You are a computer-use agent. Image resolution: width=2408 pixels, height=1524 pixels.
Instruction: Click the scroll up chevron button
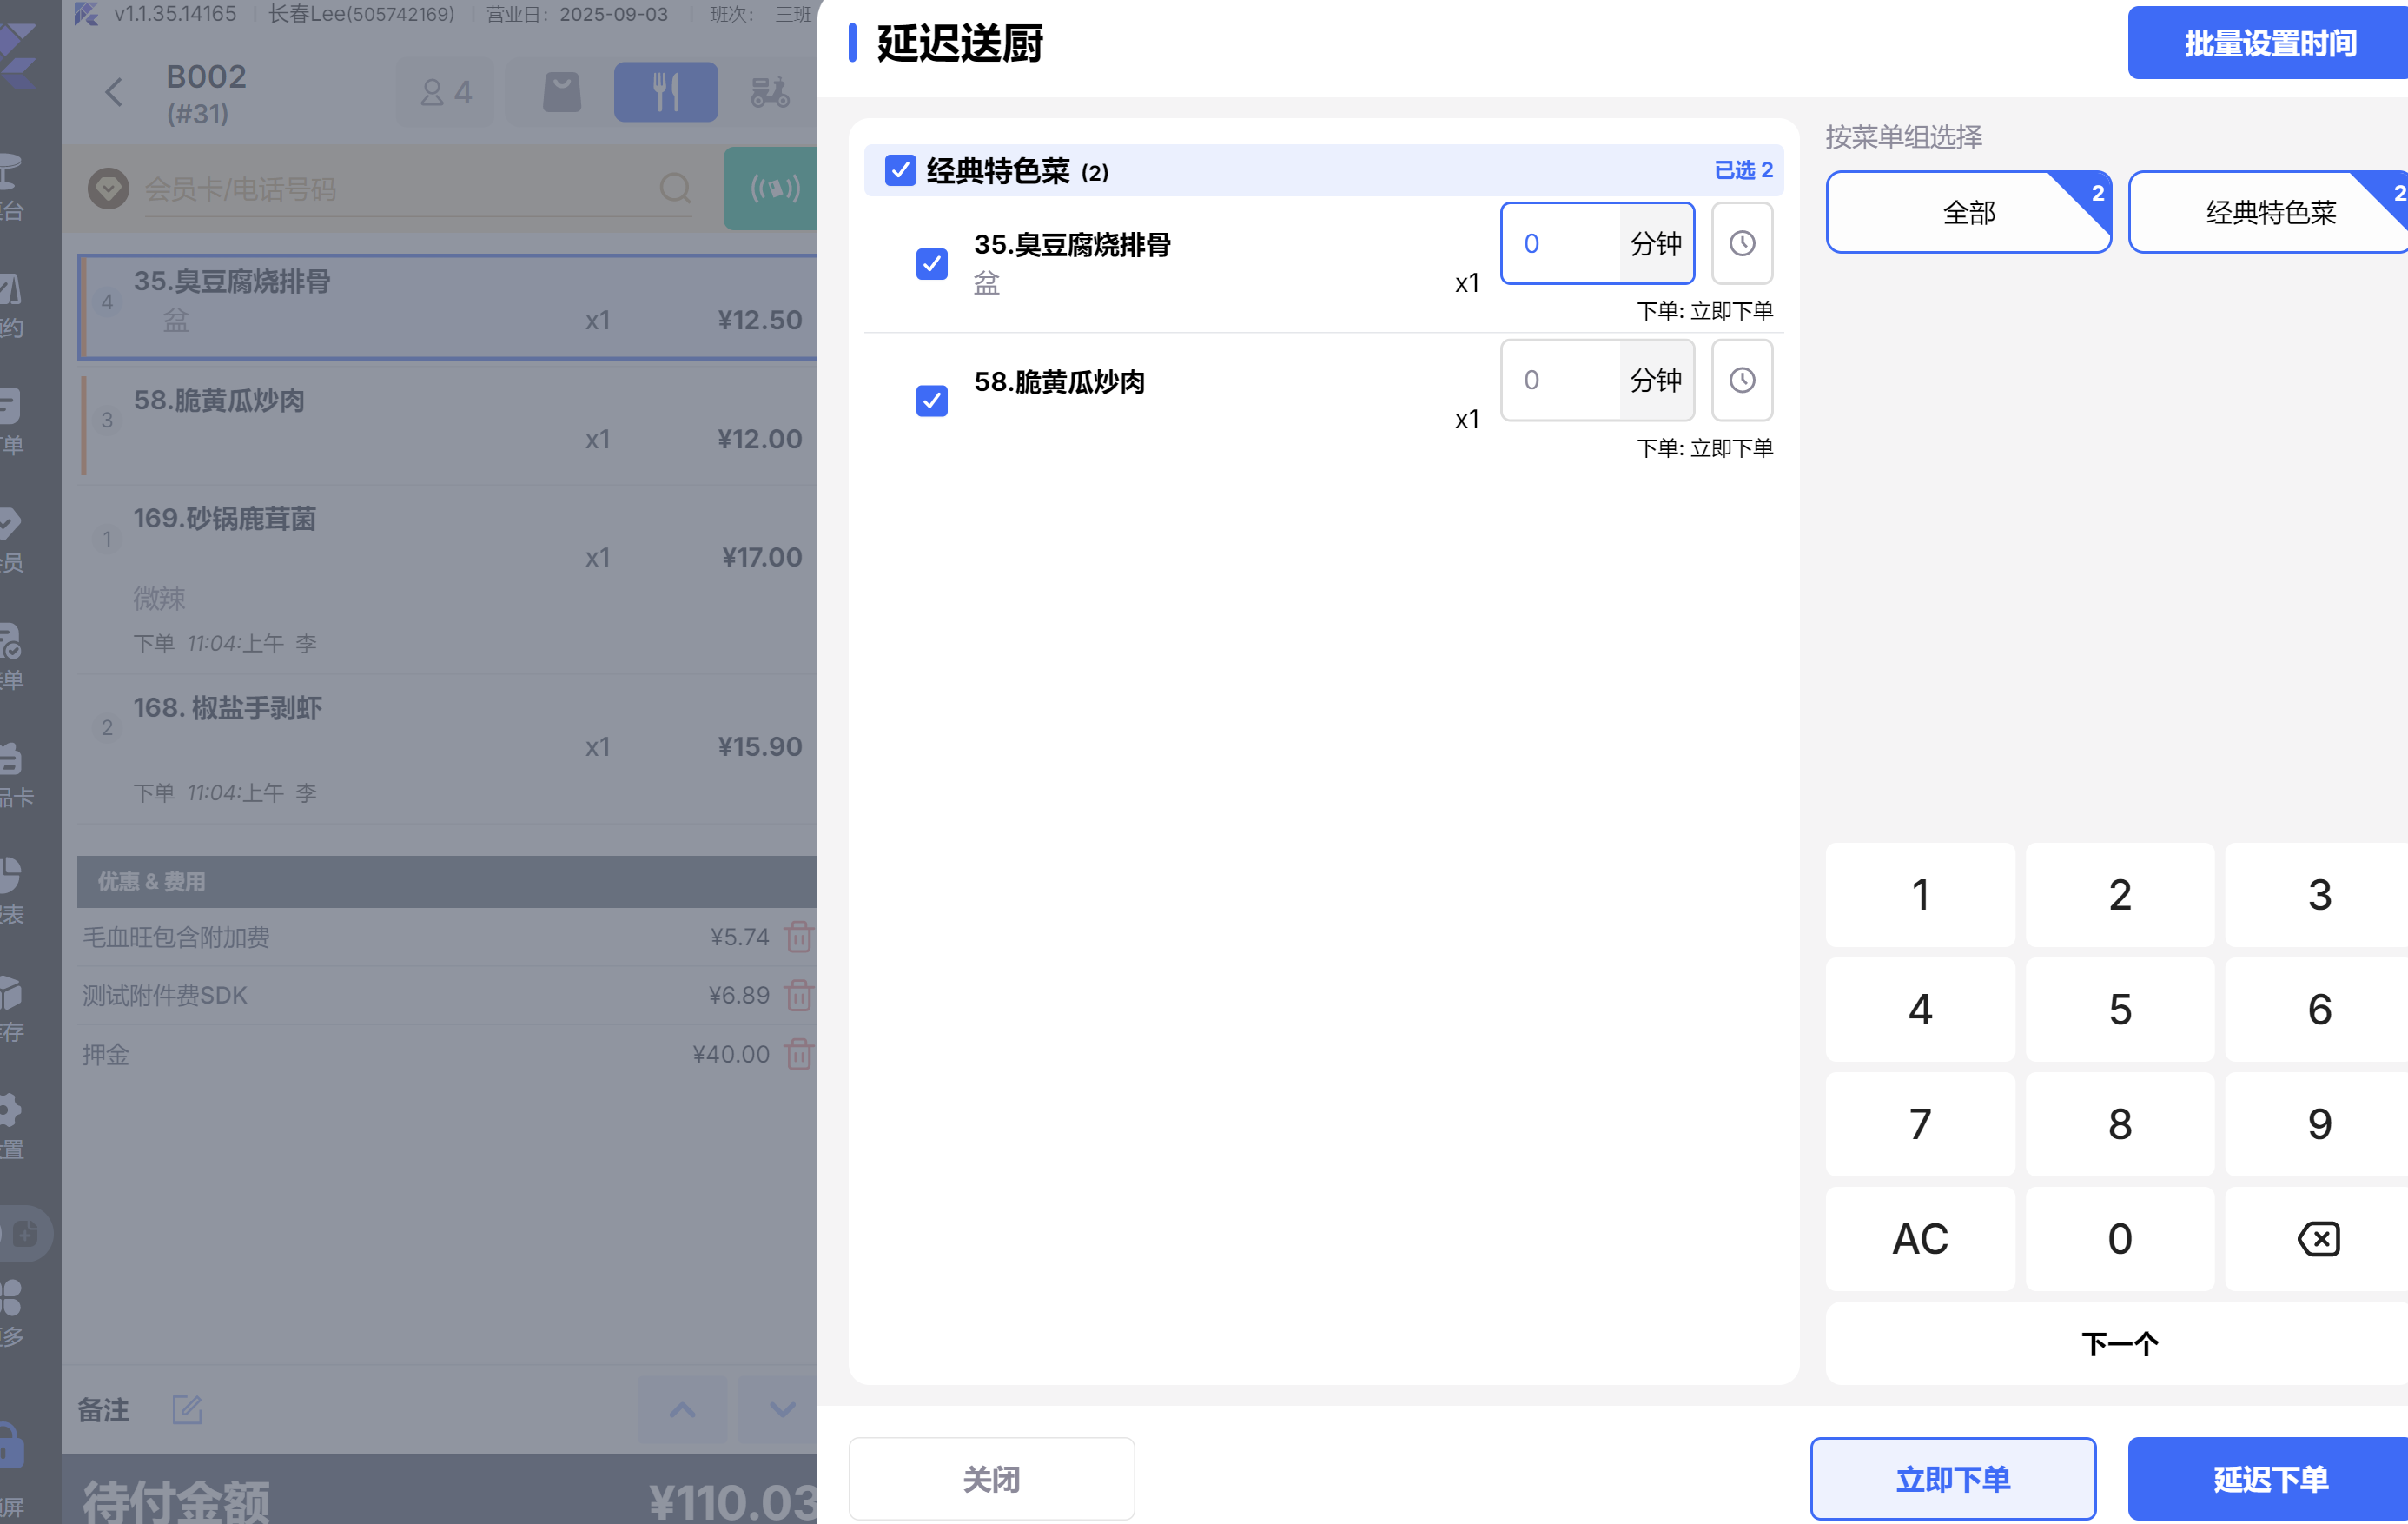coord(682,1409)
